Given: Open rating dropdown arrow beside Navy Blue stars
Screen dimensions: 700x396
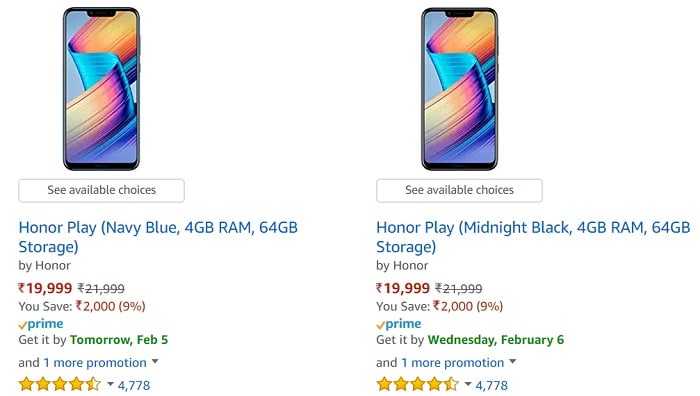Looking at the screenshot, I should [x=110, y=384].
